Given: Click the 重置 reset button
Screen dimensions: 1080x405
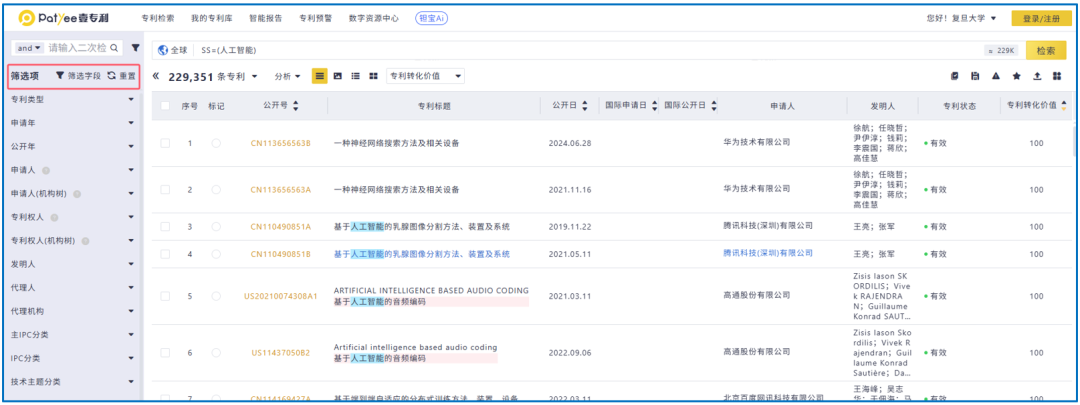Looking at the screenshot, I should pos(121,76).
